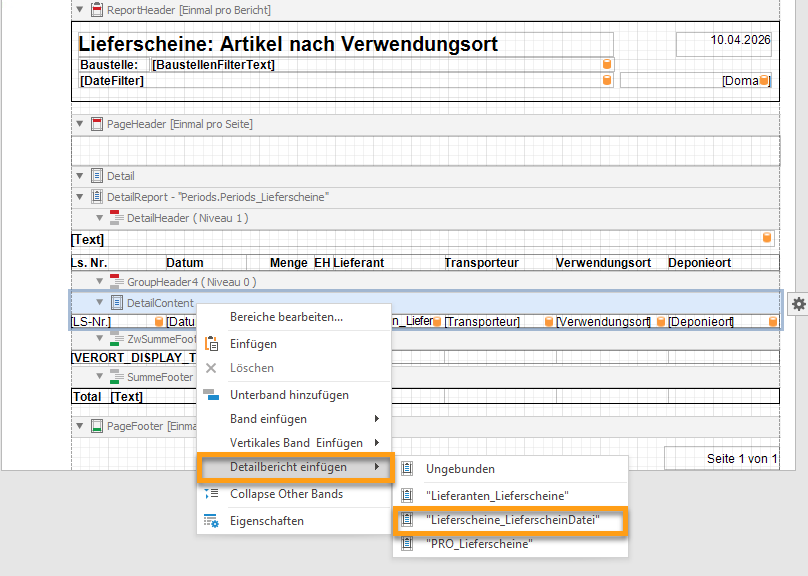Select the Menge column header
This screenshot has height=576, width=808.
tap(278, 263)
